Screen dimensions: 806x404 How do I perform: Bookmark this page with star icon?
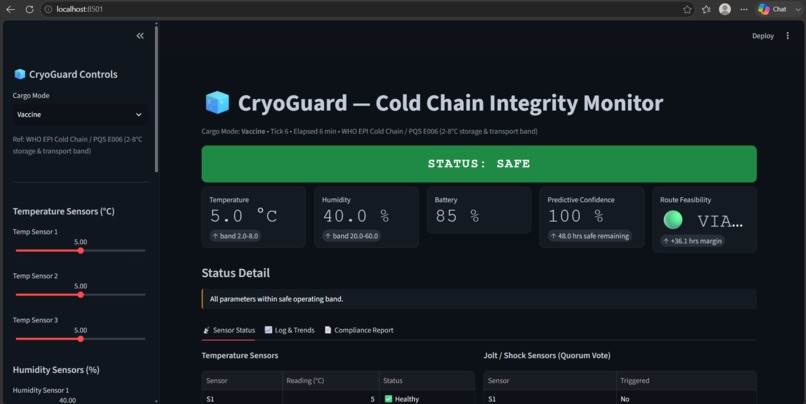tap(687, 9)
